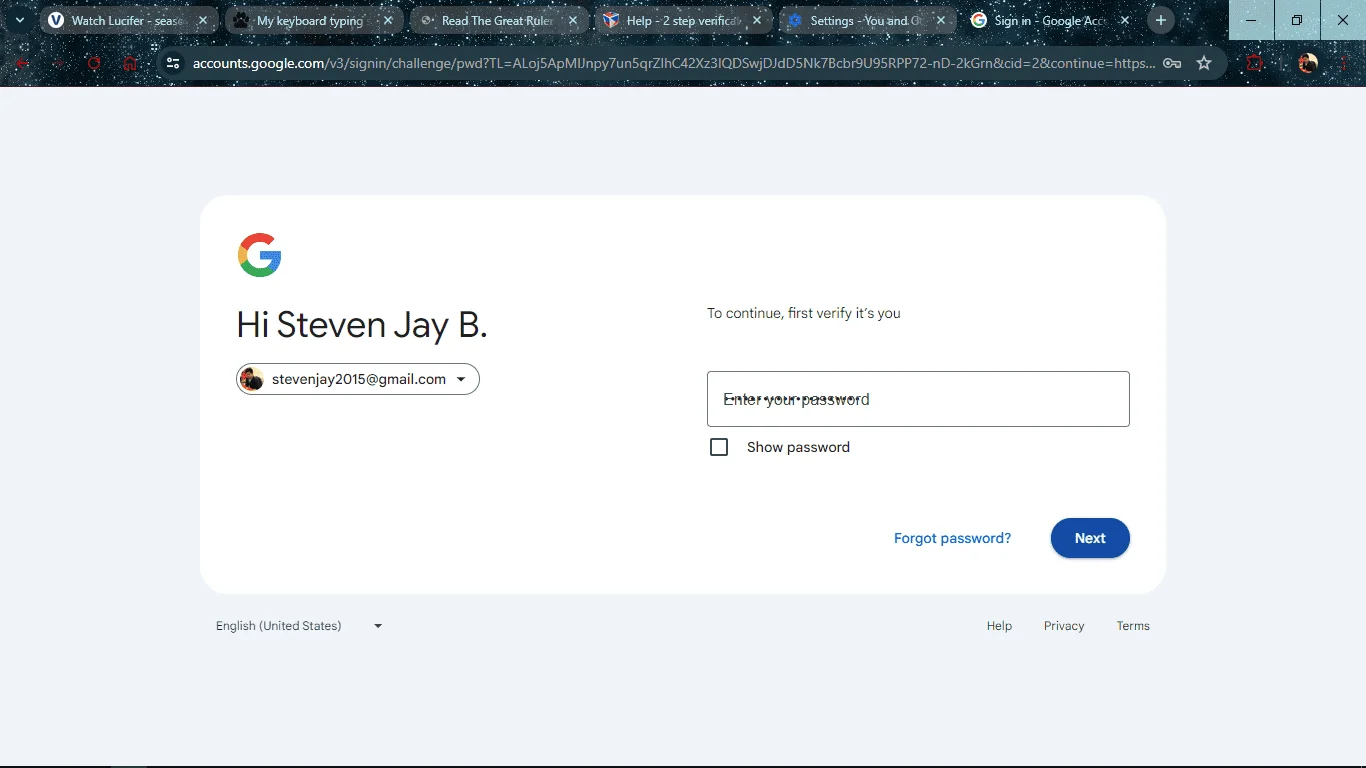Enable the Show password checkbox
1366x768 pixels.
(719, 447)
